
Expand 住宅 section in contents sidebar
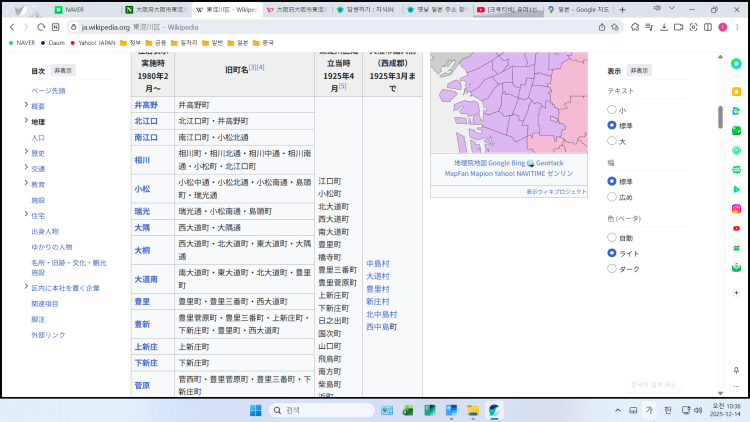point(25,215)
